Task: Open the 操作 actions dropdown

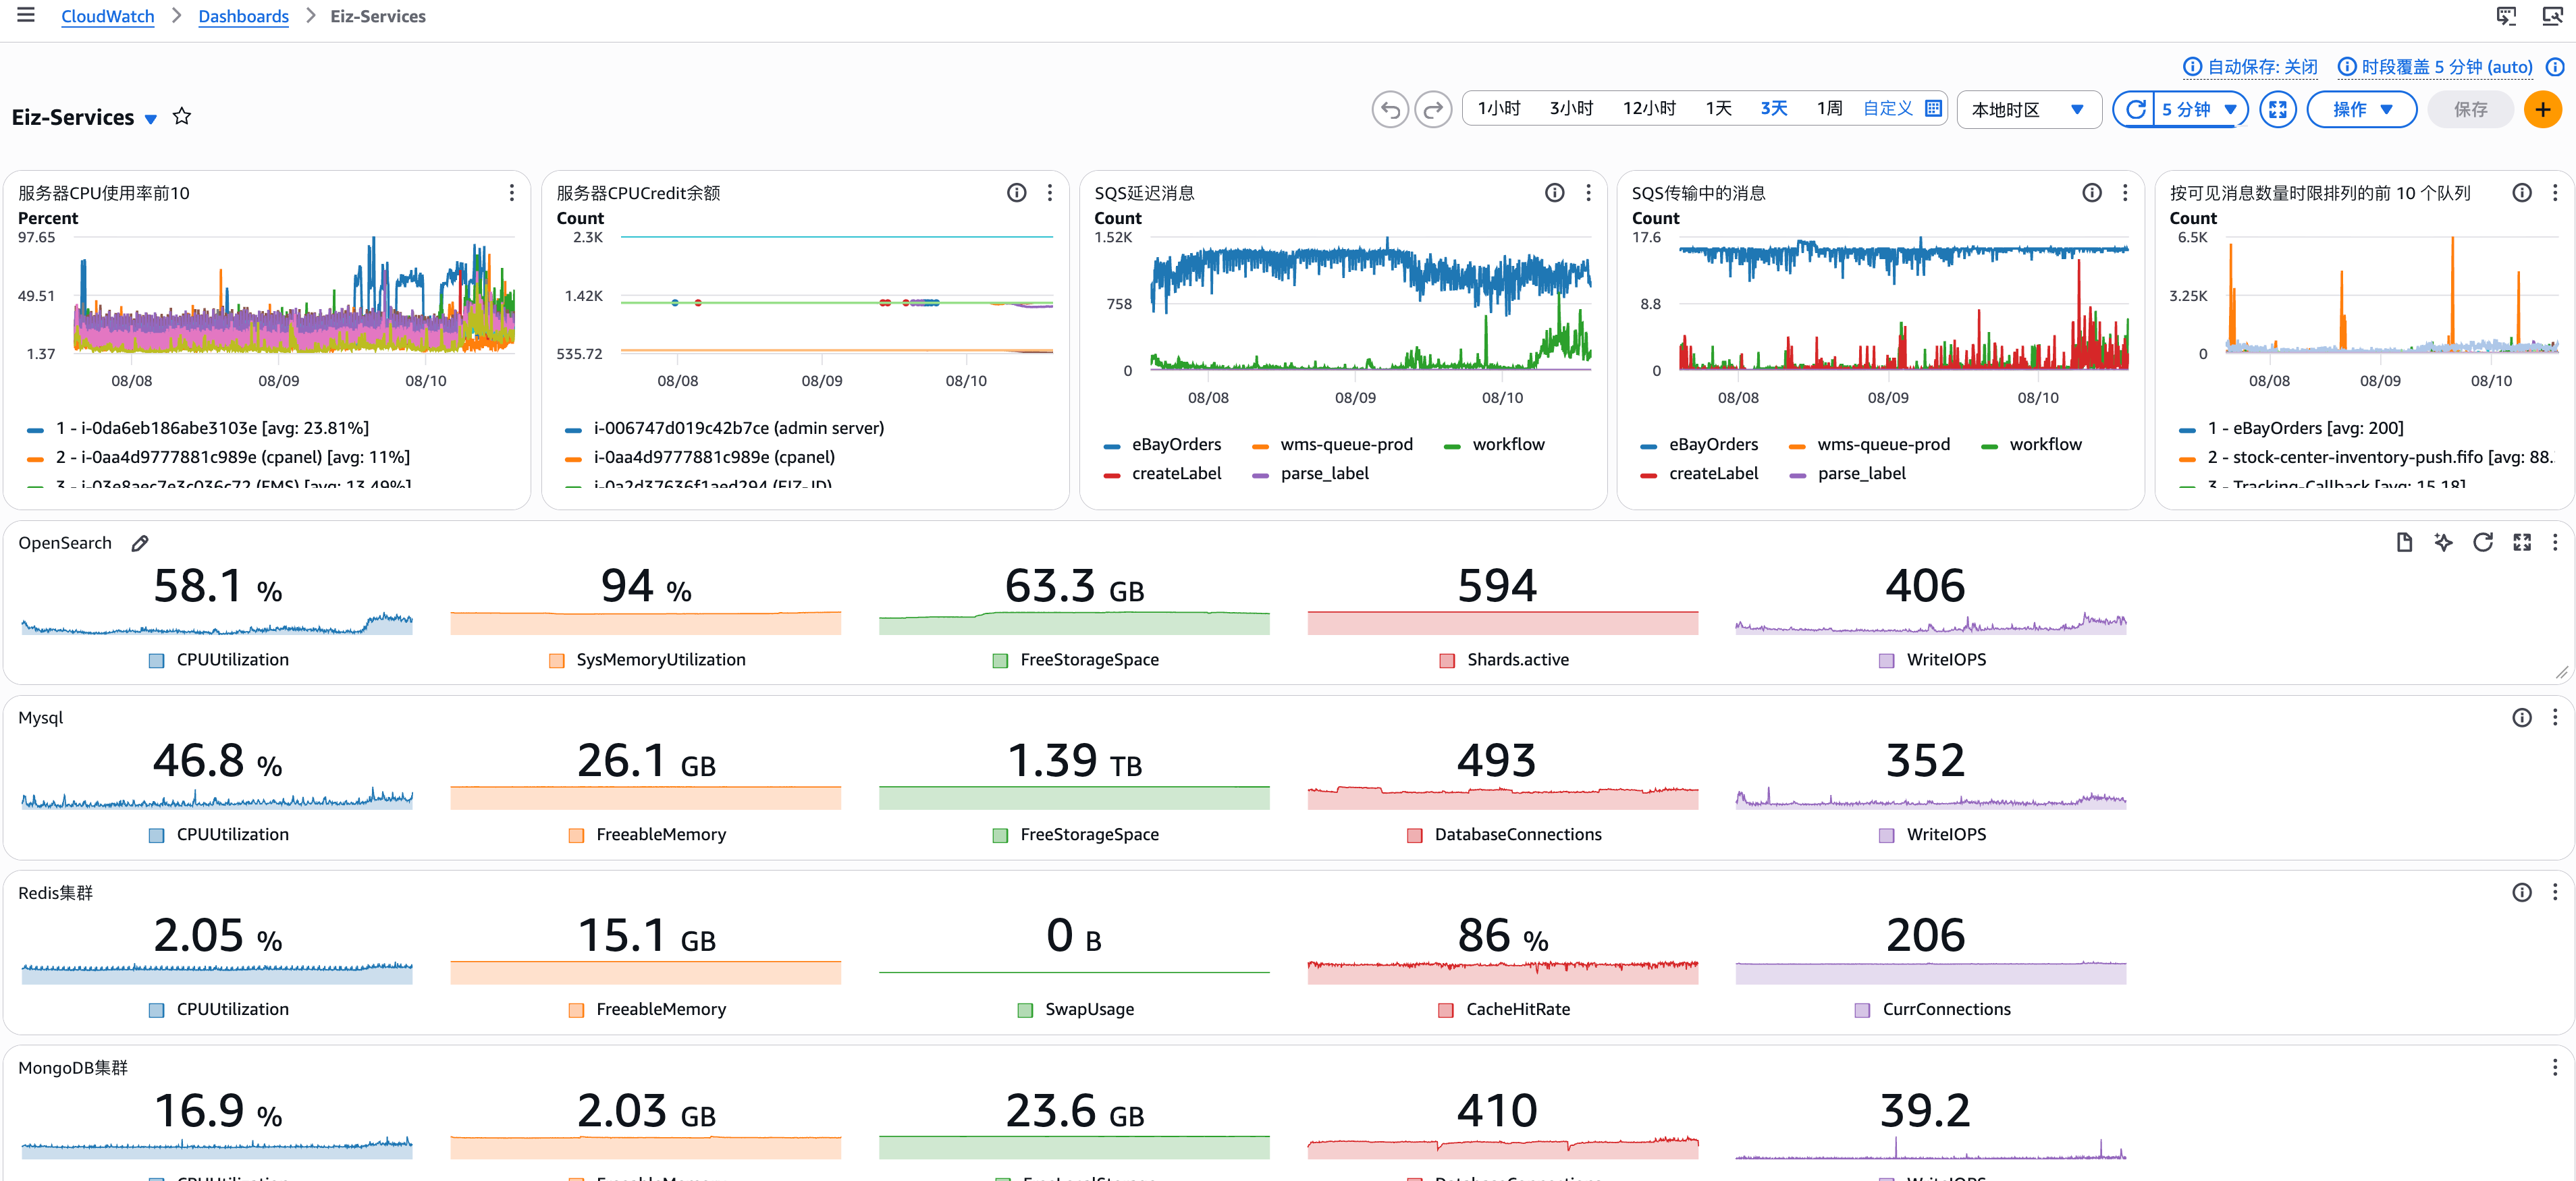Action: tap(2361, 109)
